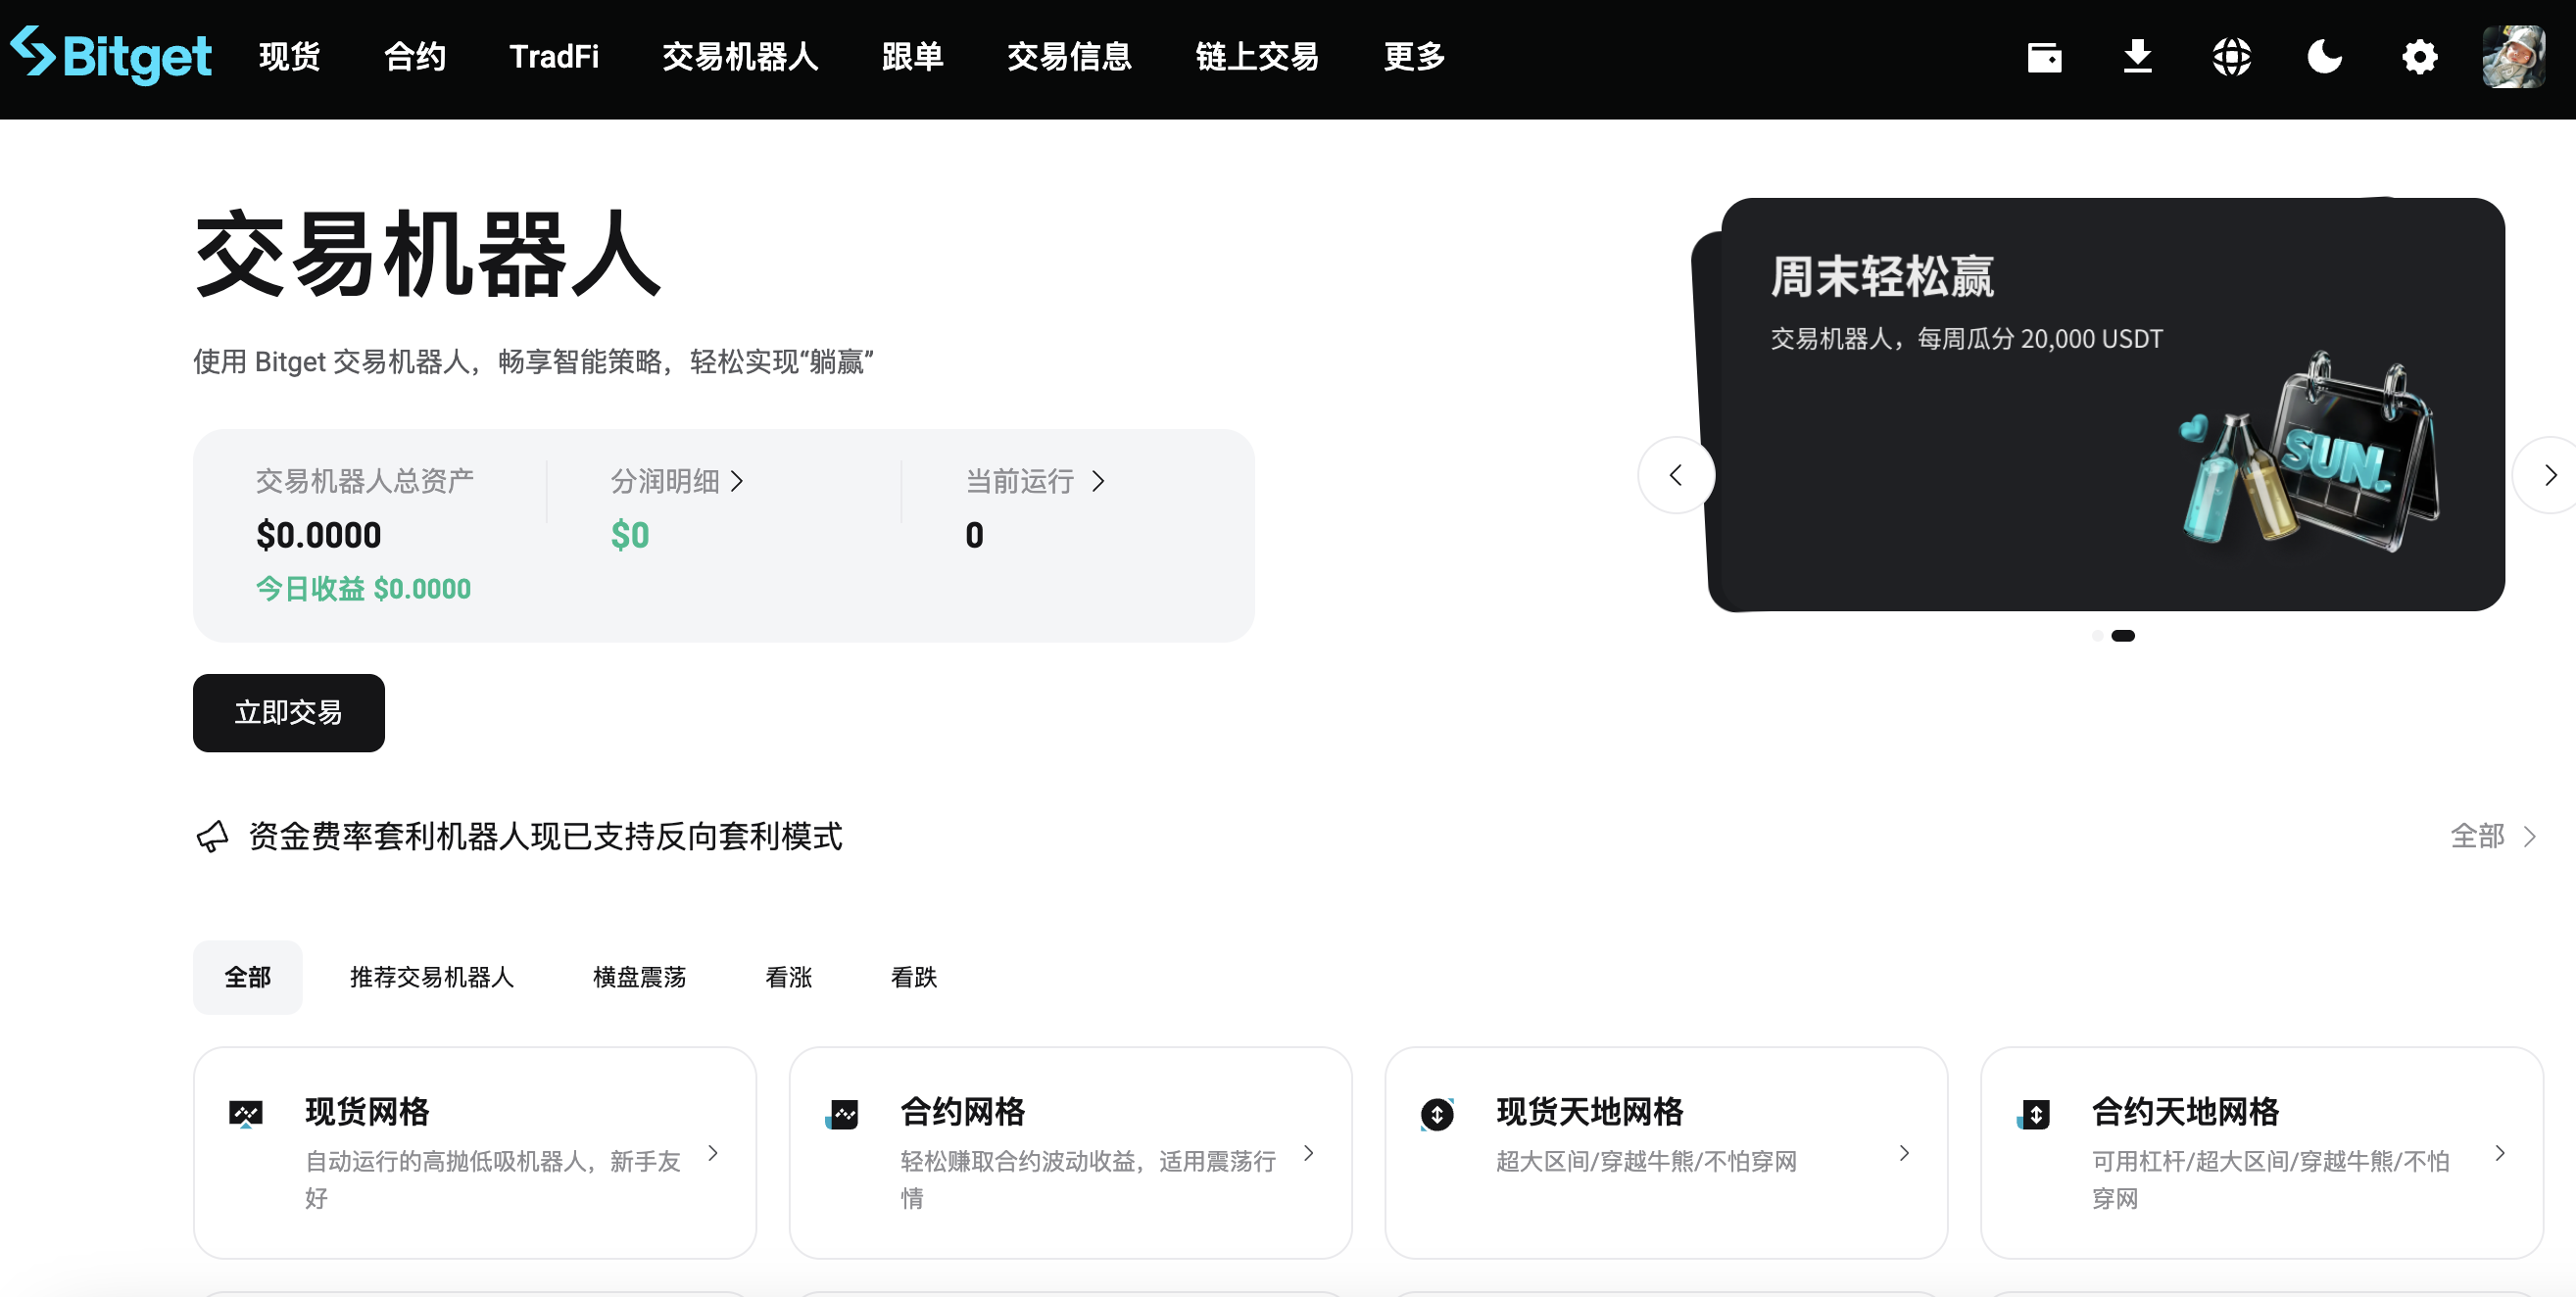Toggle dark mode with the moon icon
This screenshot has height=1297, width=2576.
click(2325, 57)
